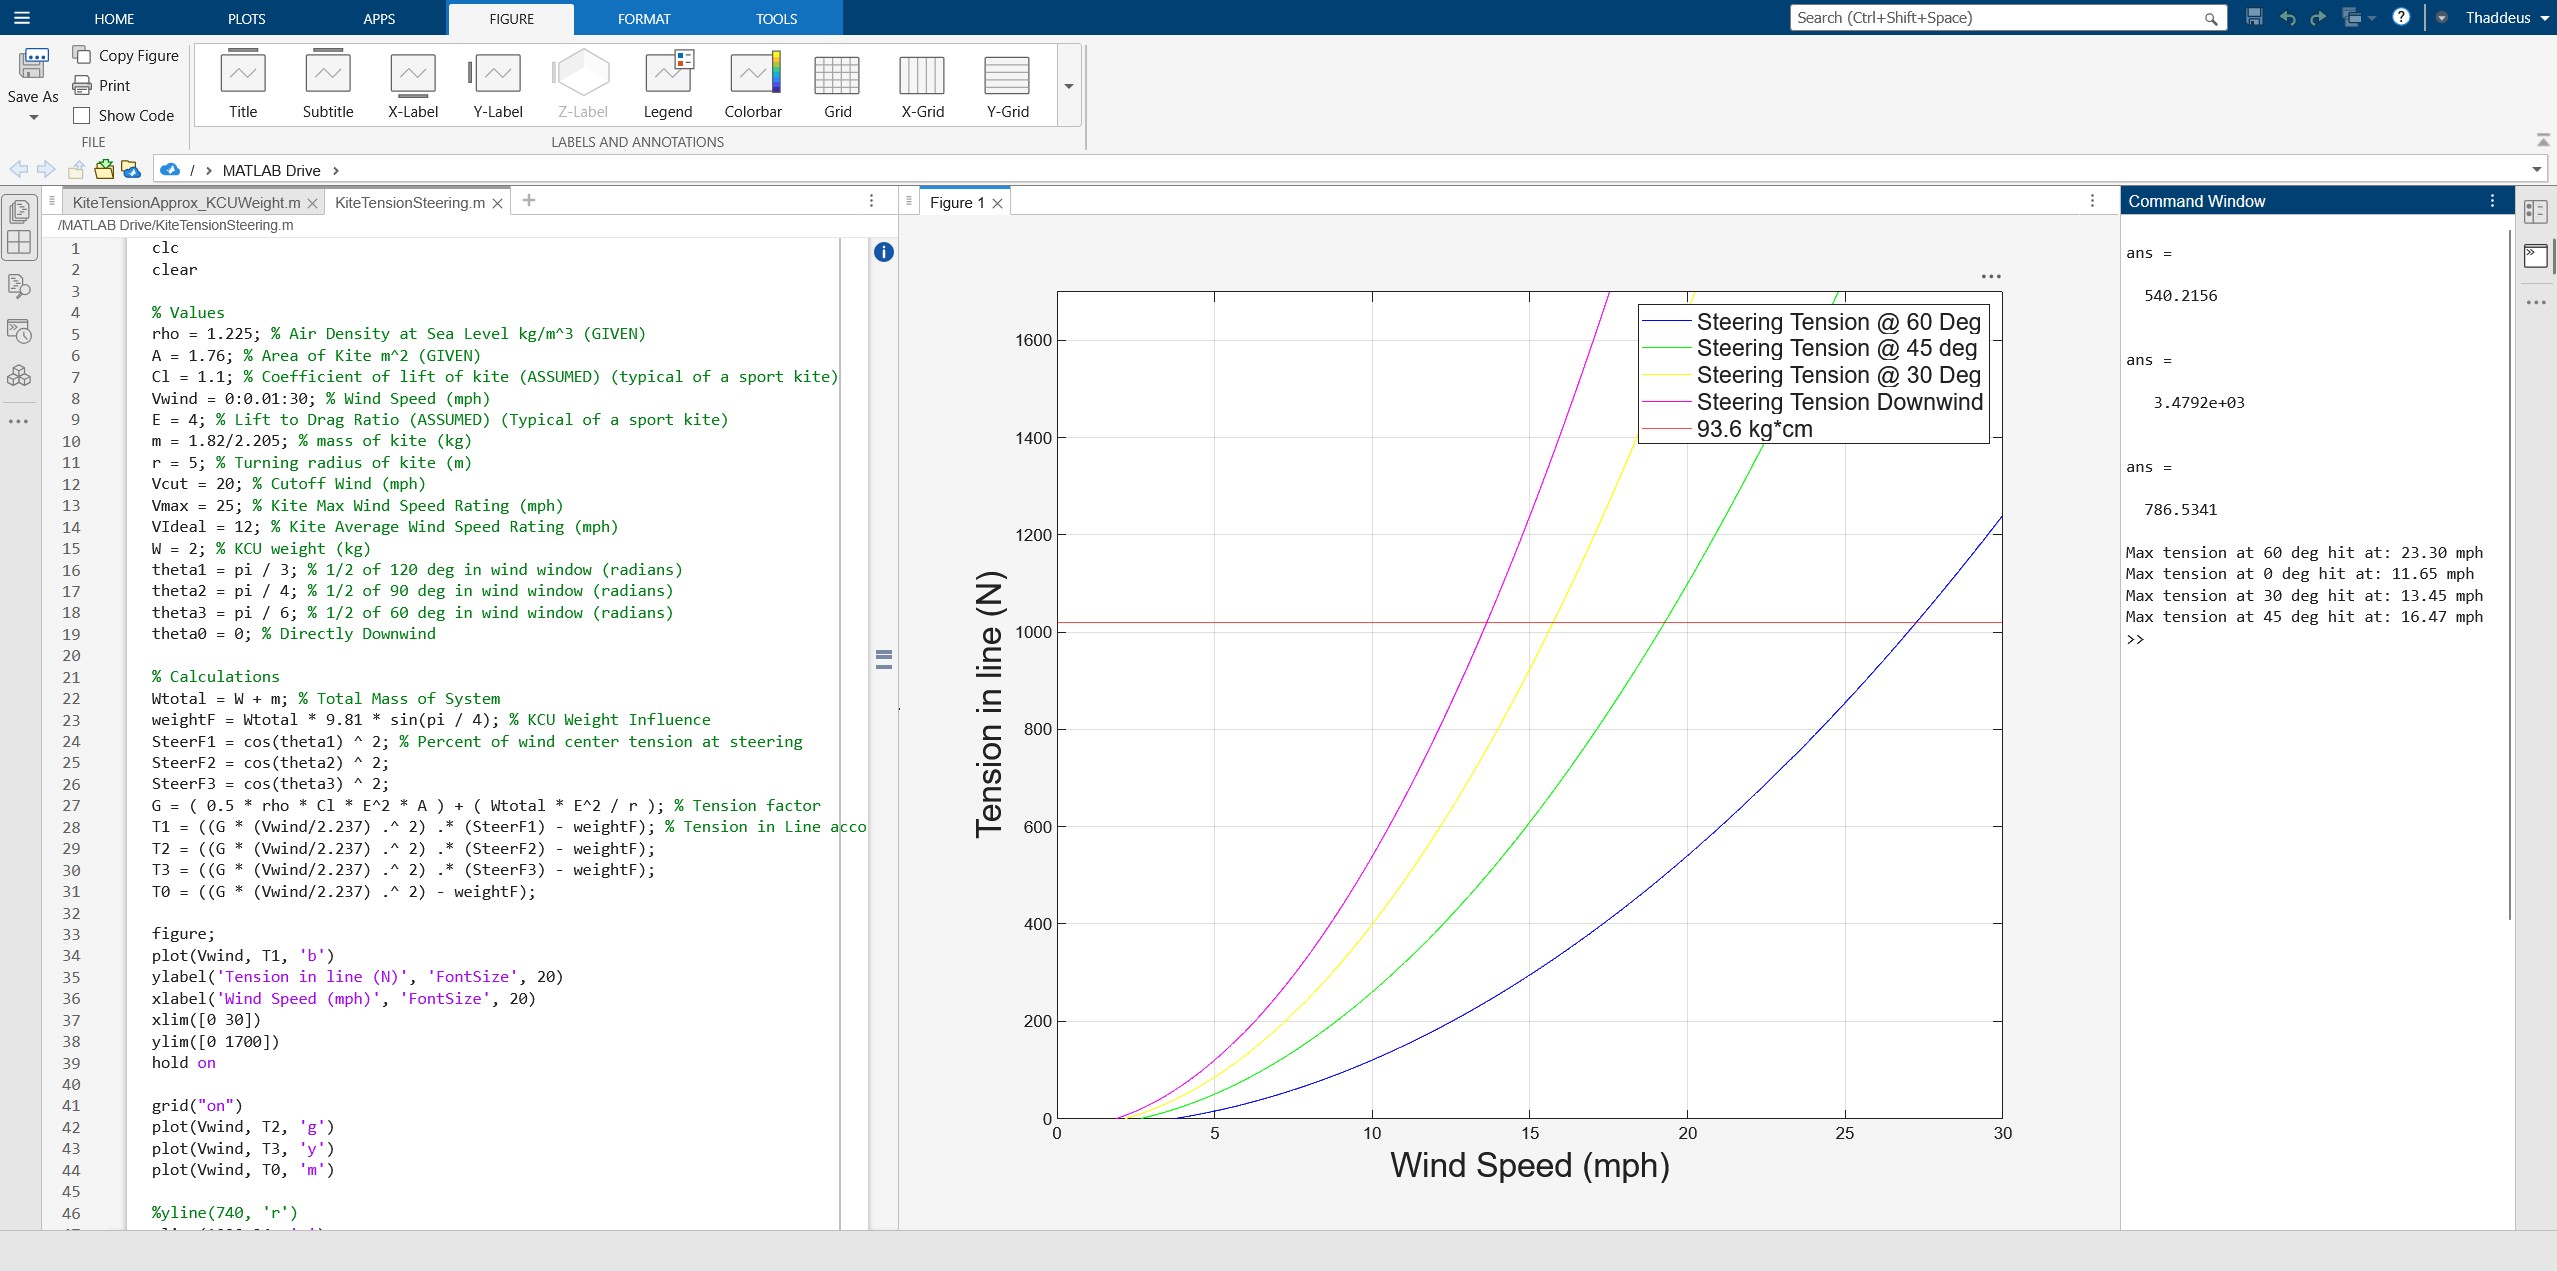This screenshot has width=2557, height=1271.
Task: Click the blue info icon in editor
Action: point(883,252)
